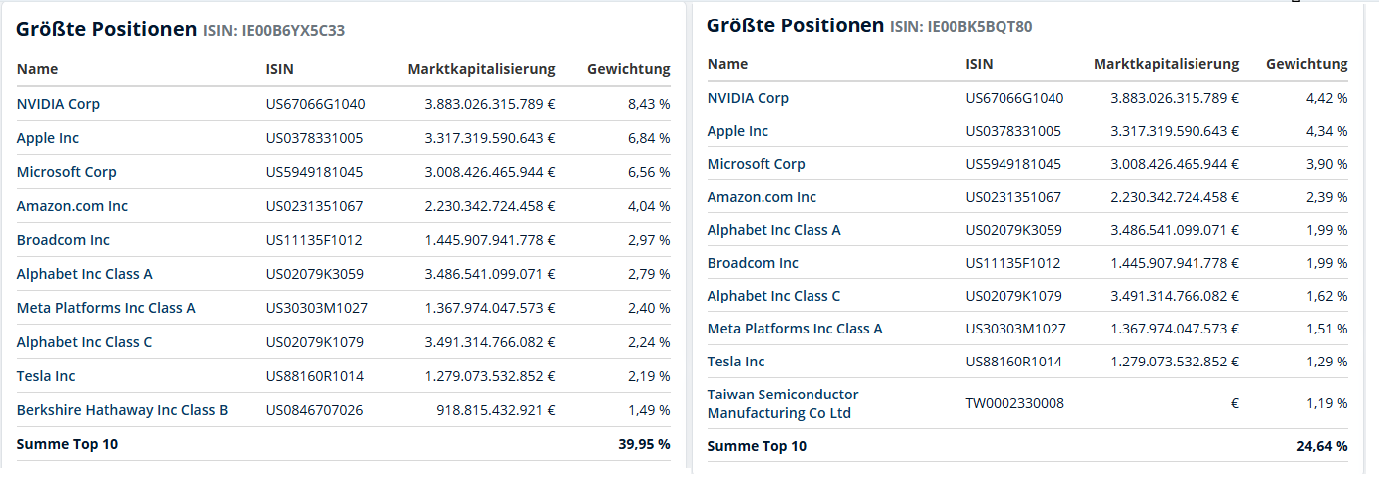
Task: Click Alphabet Inc Class A weighted 2,79 %
Action: coord(84,274)
